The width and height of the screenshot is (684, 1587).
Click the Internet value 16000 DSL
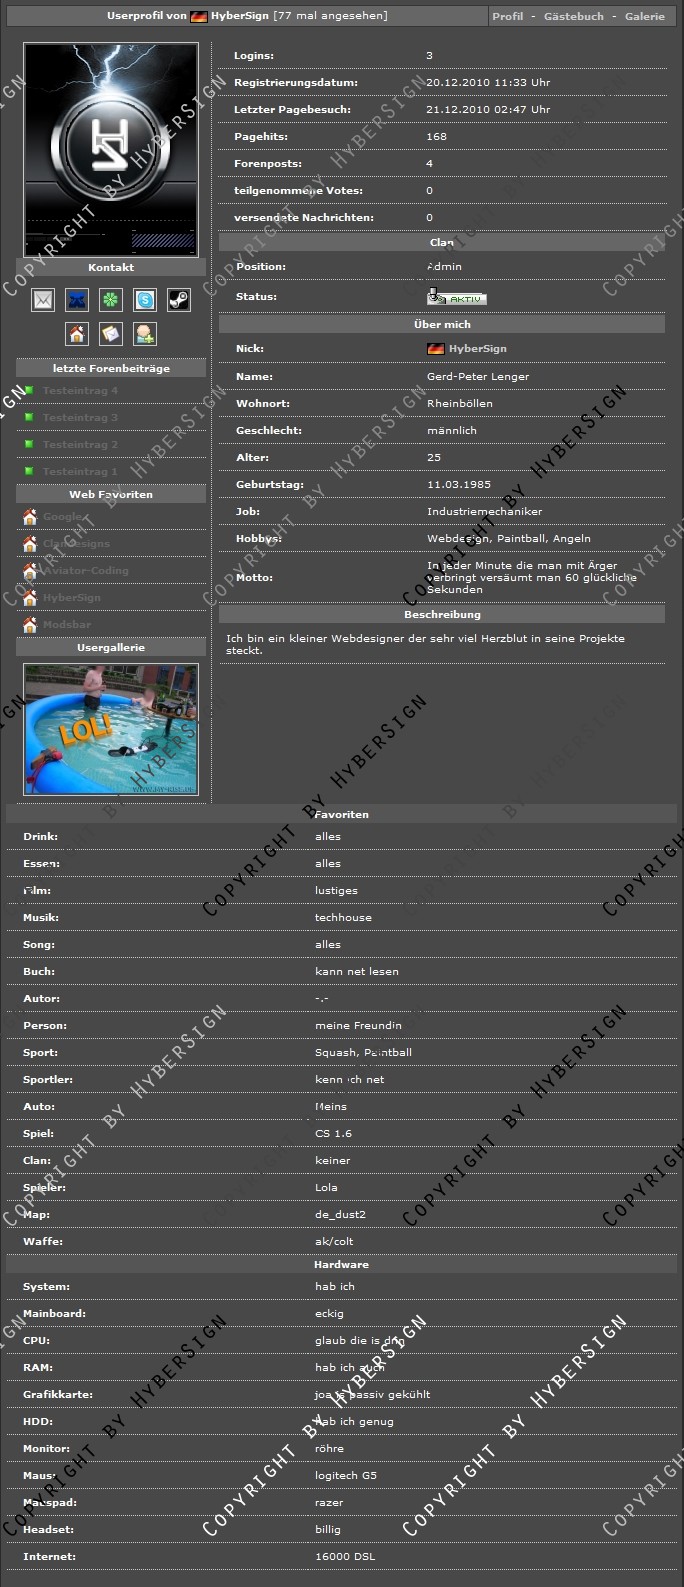coord(345,1556)
